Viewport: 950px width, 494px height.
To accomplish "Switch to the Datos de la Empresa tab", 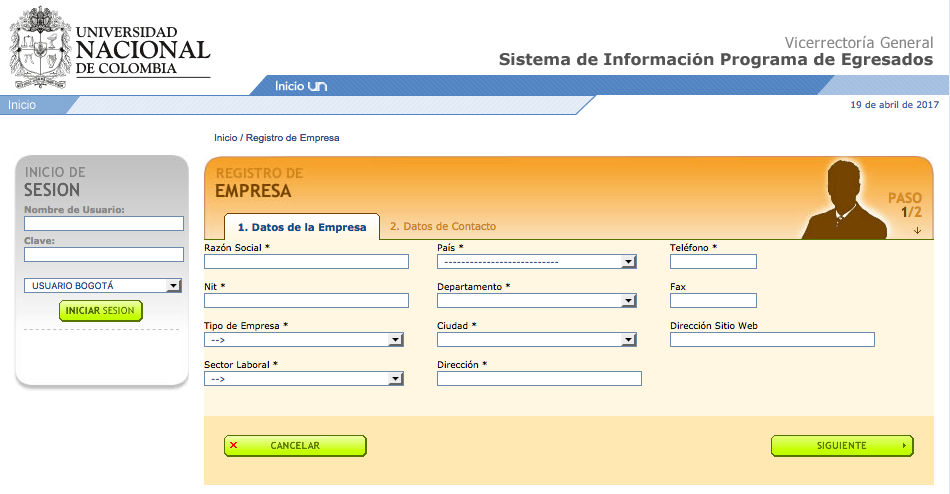I will pyautogui.click(x=302, y=227).
